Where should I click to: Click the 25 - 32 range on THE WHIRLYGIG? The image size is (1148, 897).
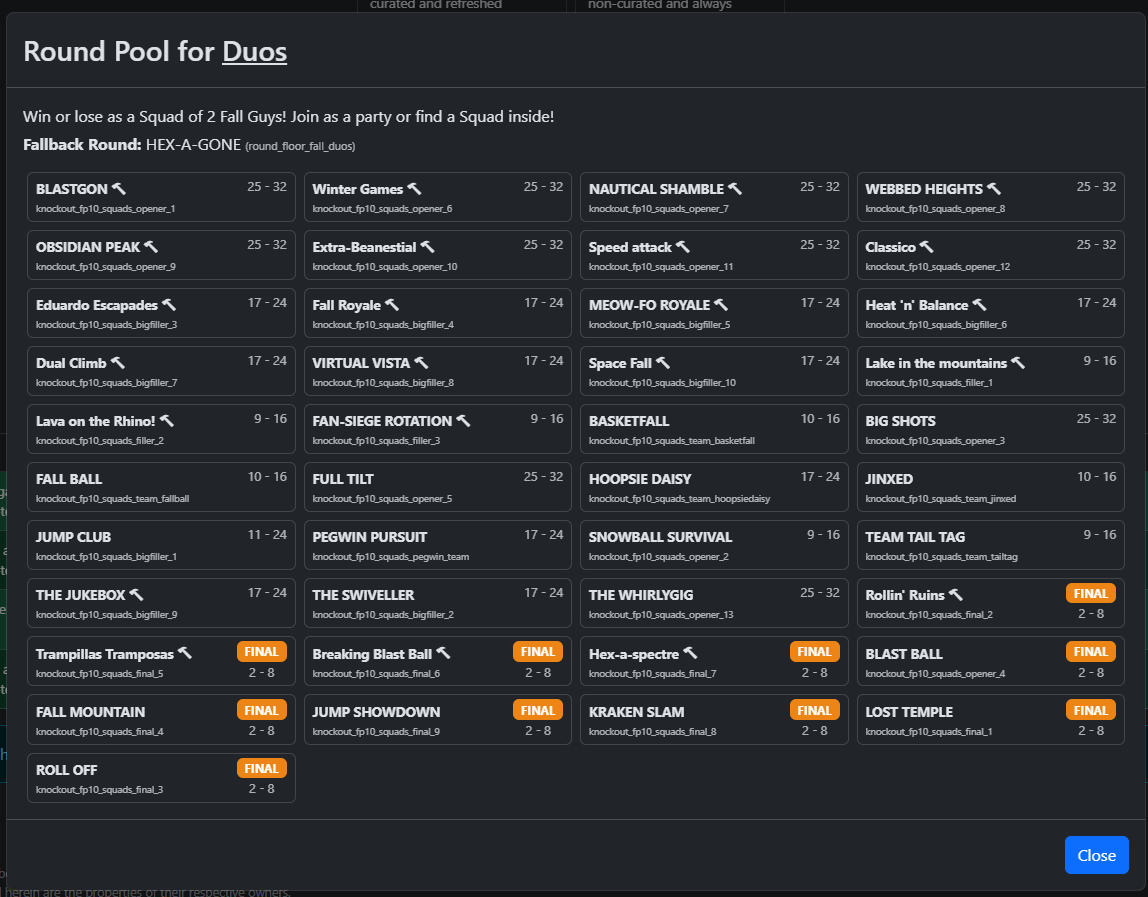(819, 592)
